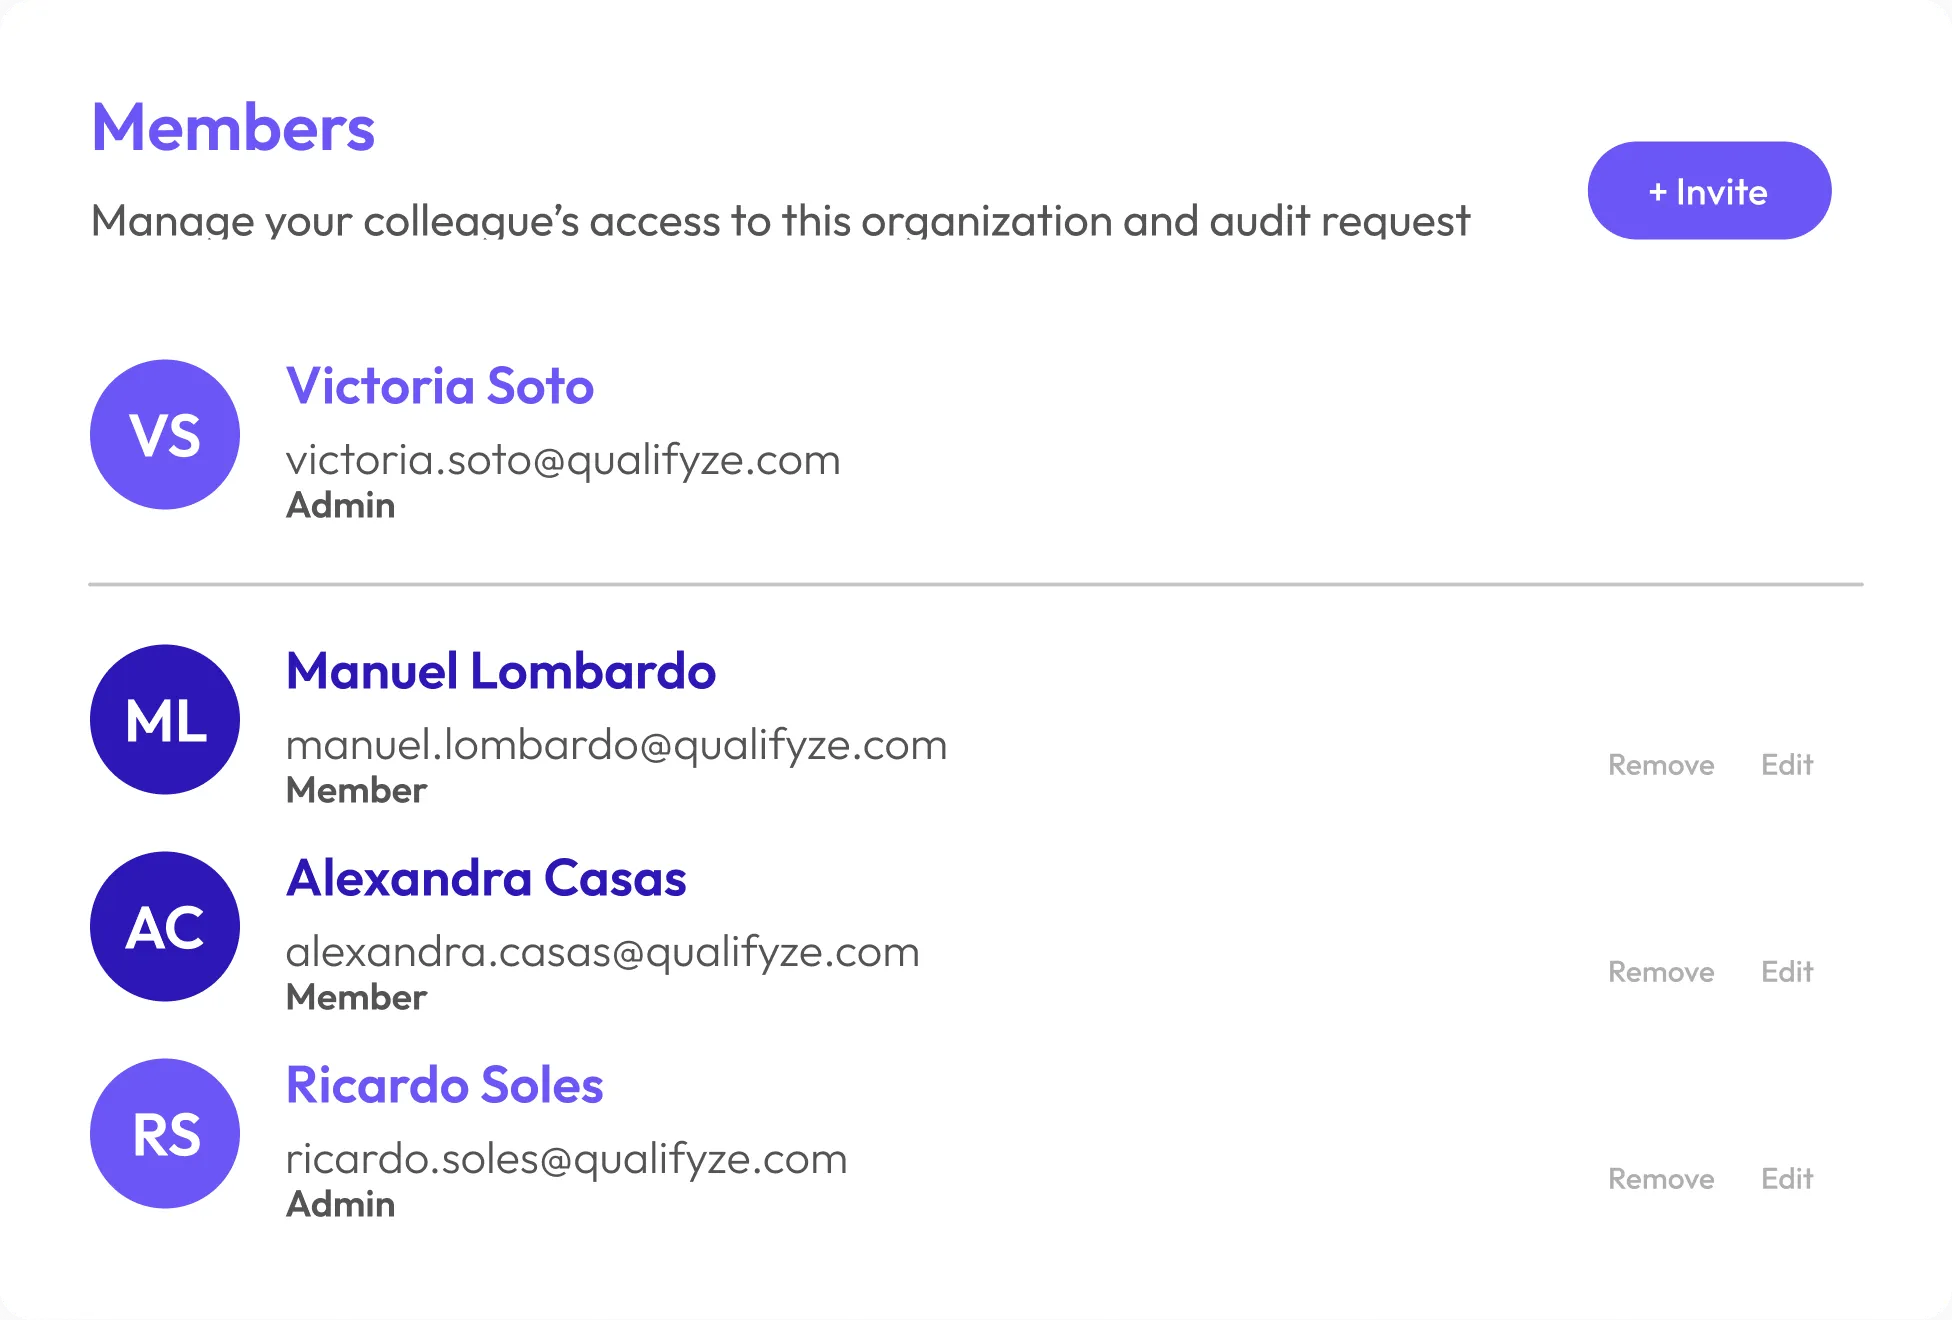The image size is (1952, 1320).
Task: Click Manuel Lombardo's ML avatar
Action: pos(165,720)
